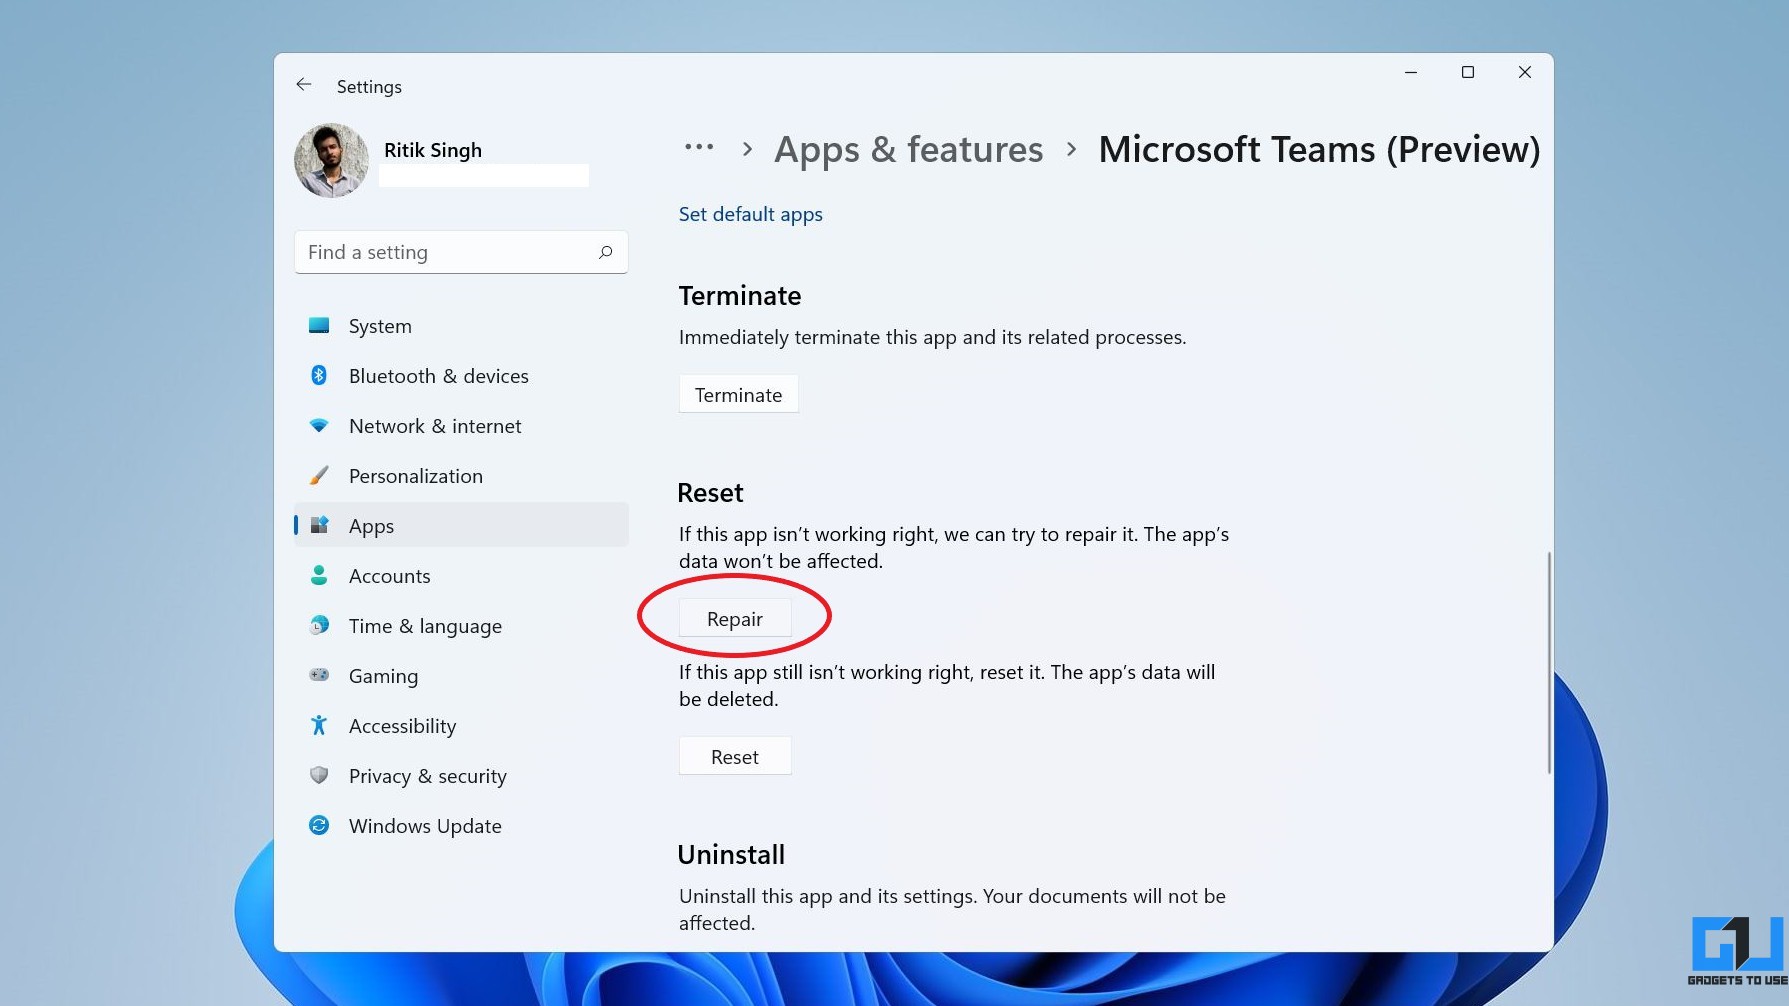1789x1006 pixels.
Task: Open the Set default apps link
Action: tap(750, 213)
